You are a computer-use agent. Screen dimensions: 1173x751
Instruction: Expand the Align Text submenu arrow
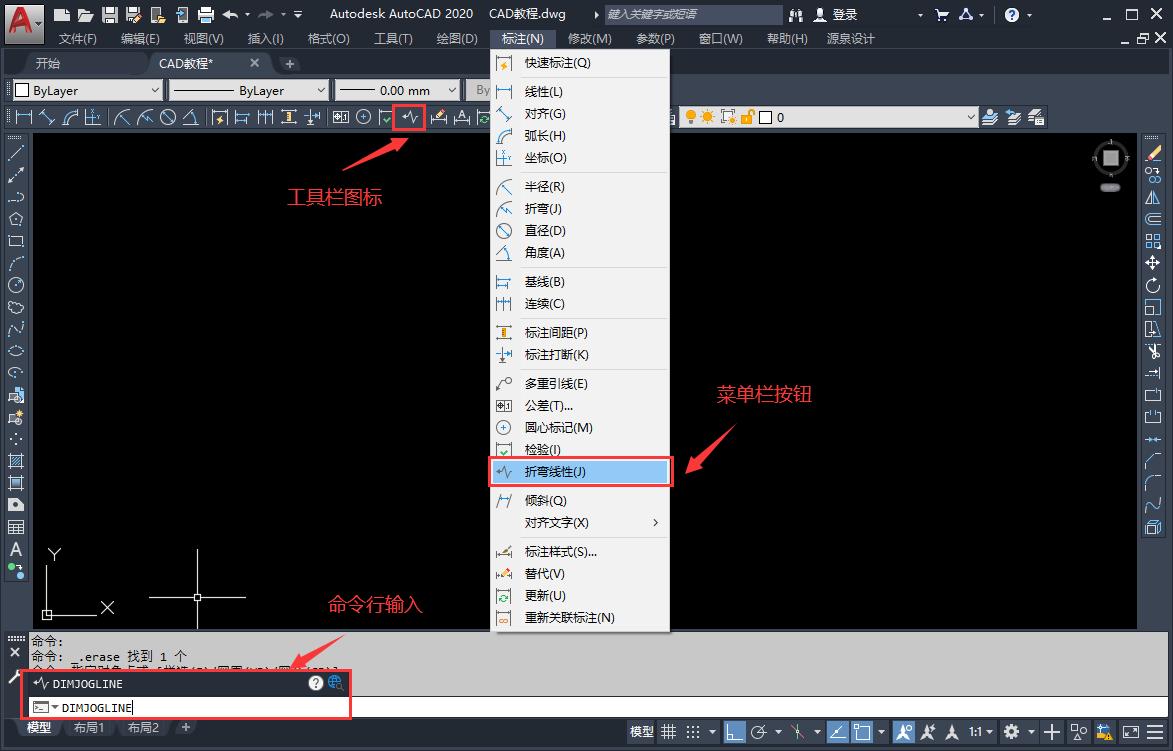[x=655, y=522]
